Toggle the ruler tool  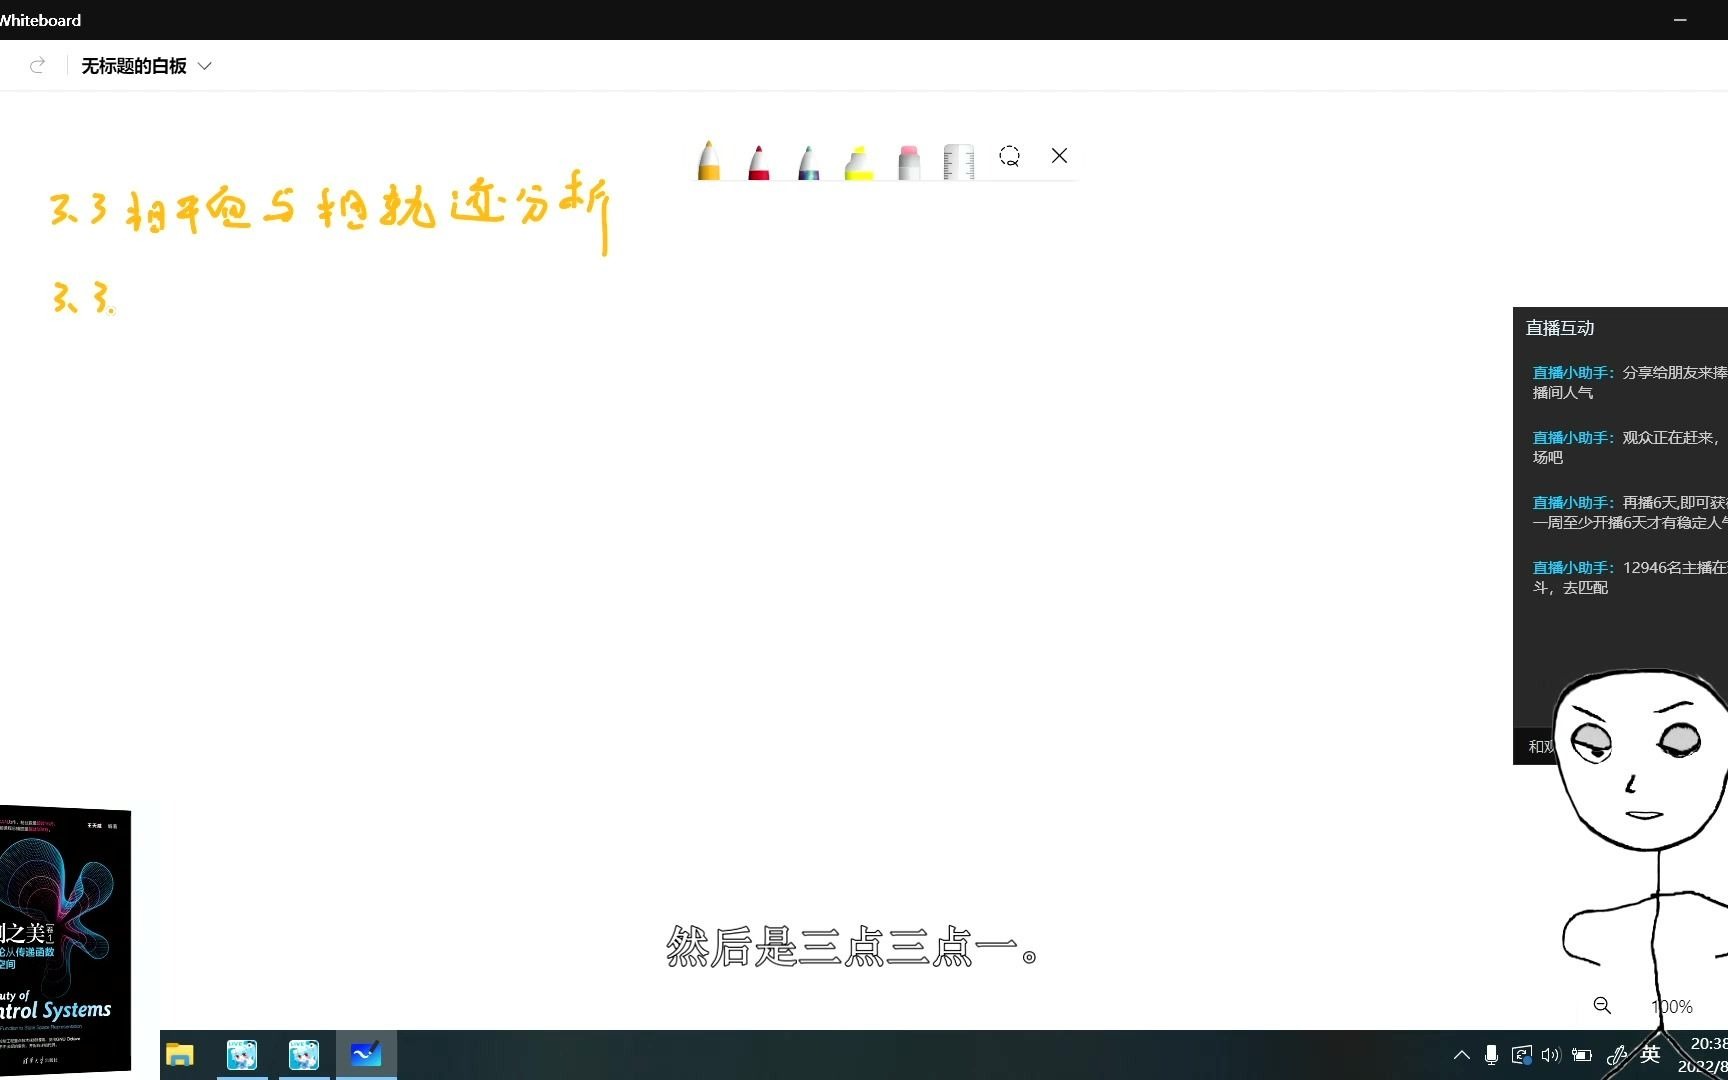click(959, 162)
